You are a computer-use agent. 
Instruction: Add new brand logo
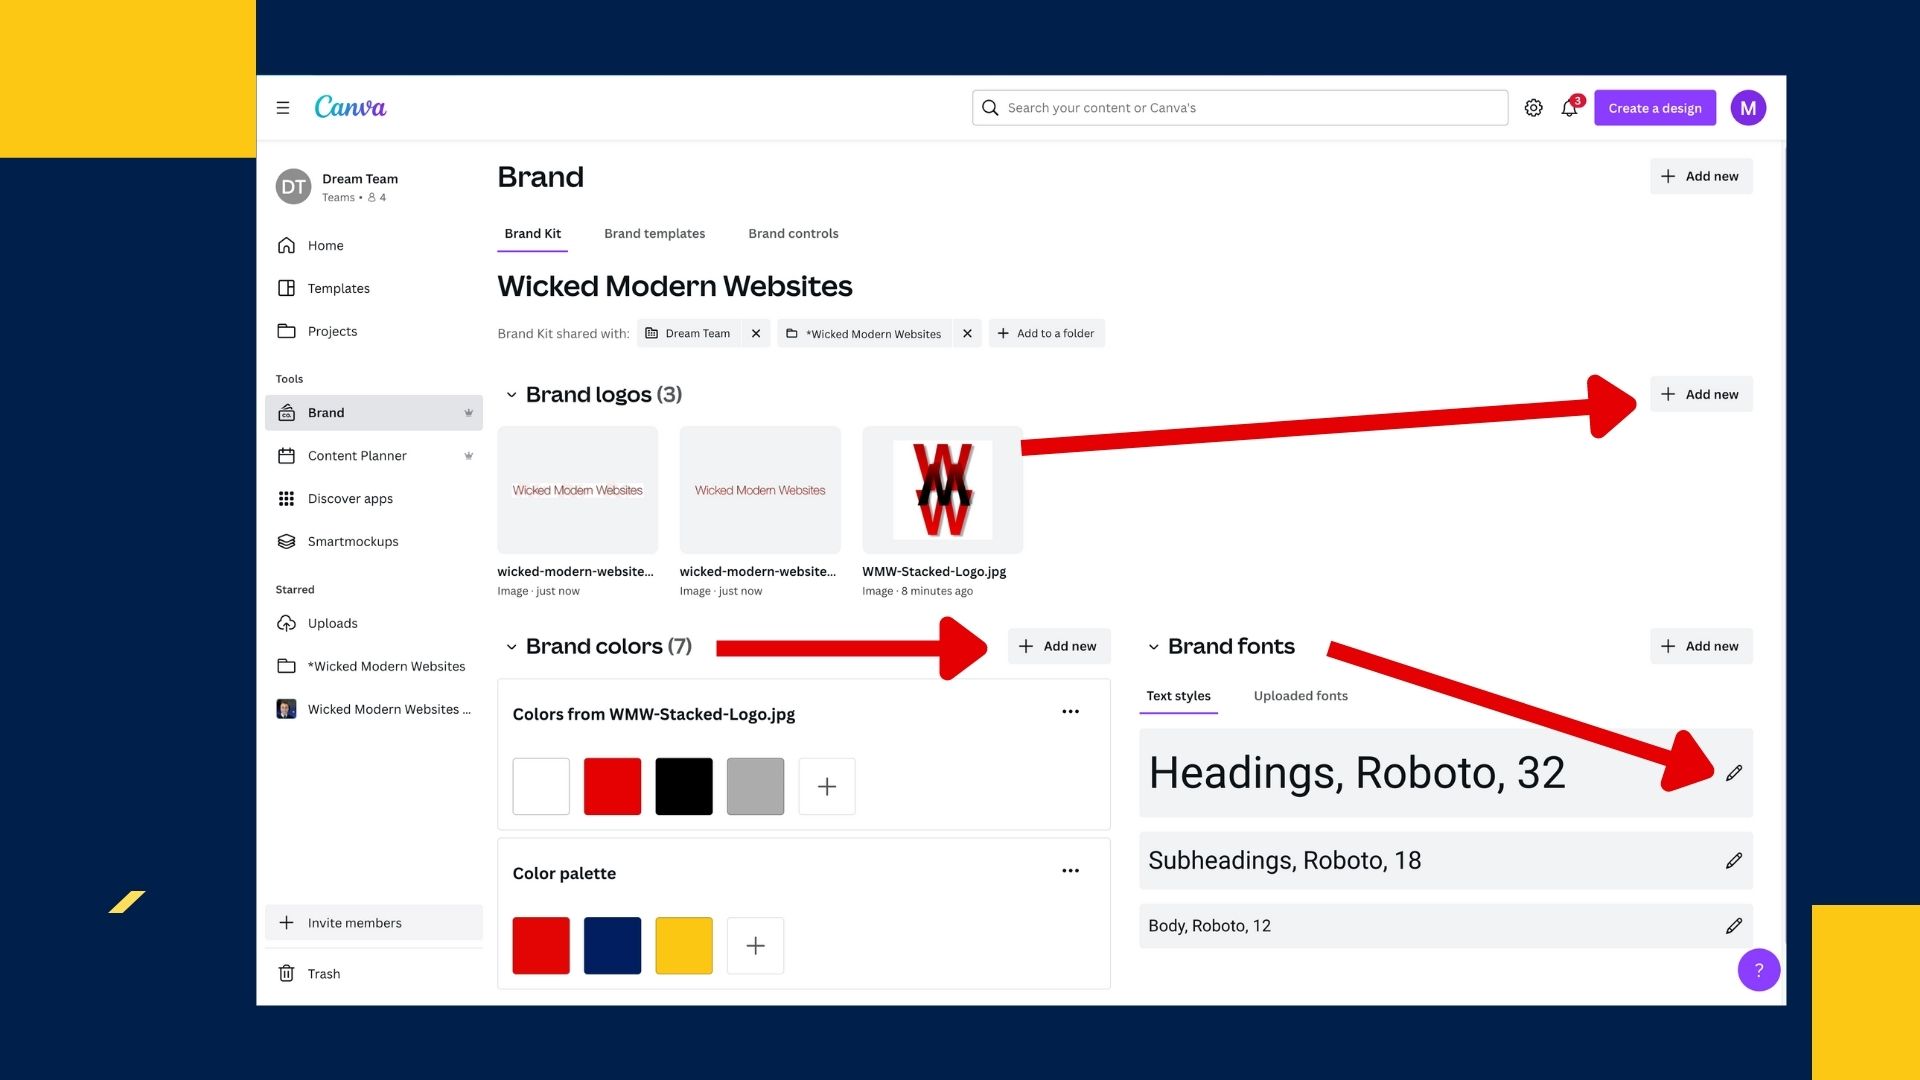[1701, 395]
